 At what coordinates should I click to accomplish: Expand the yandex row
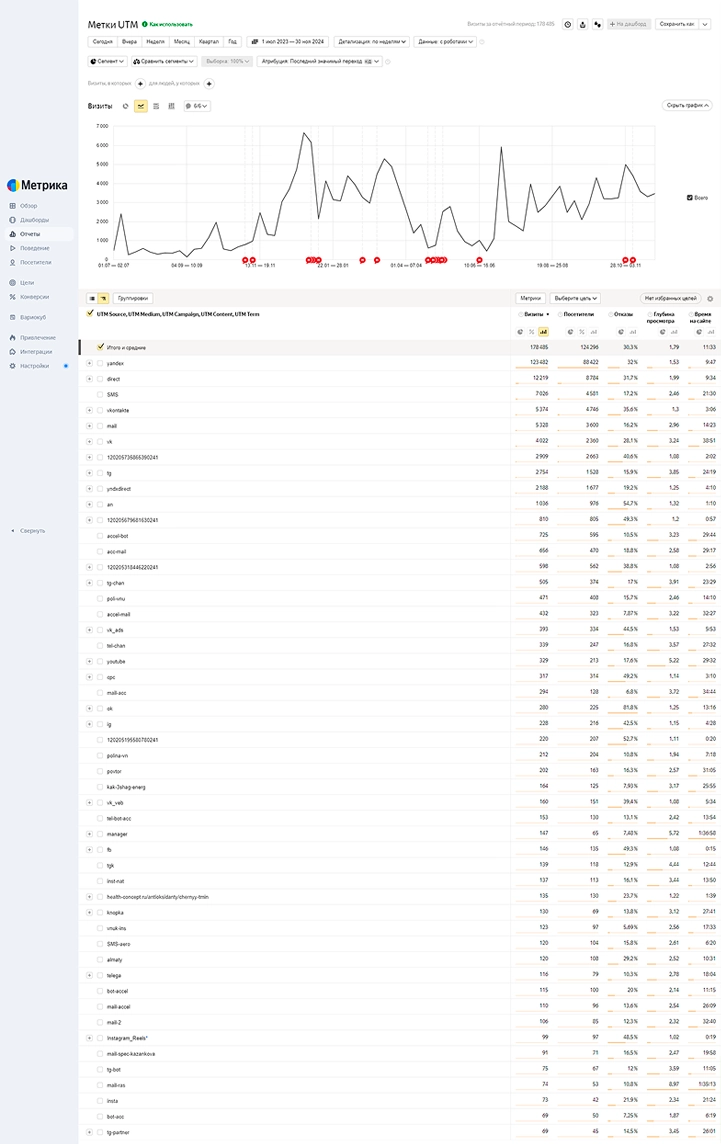coord(90,363)
